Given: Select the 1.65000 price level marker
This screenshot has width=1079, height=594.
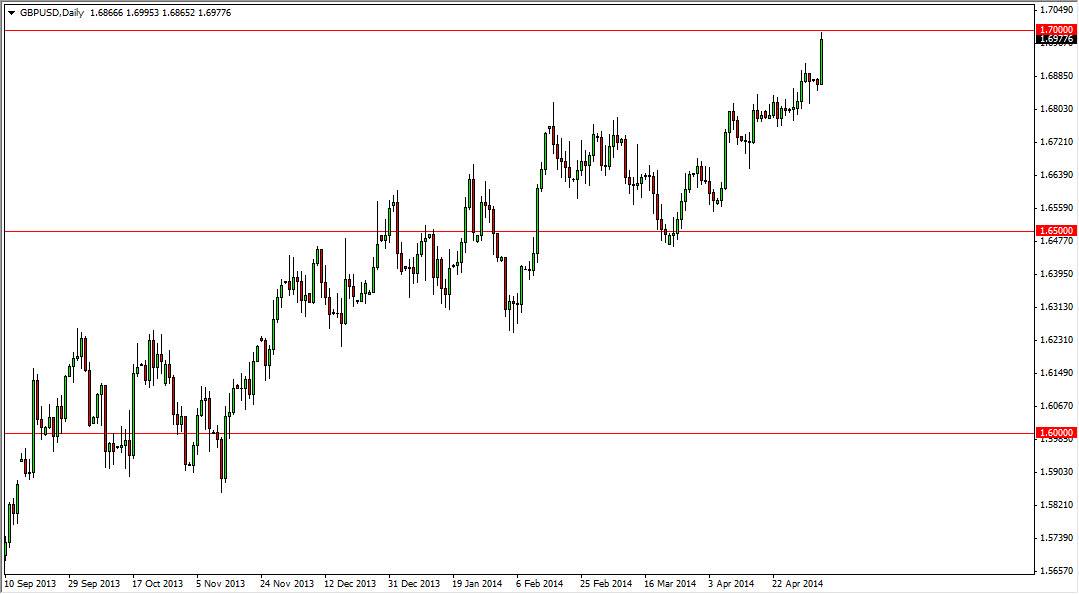Looking at the screenshot, I should tap(1054, 230).
